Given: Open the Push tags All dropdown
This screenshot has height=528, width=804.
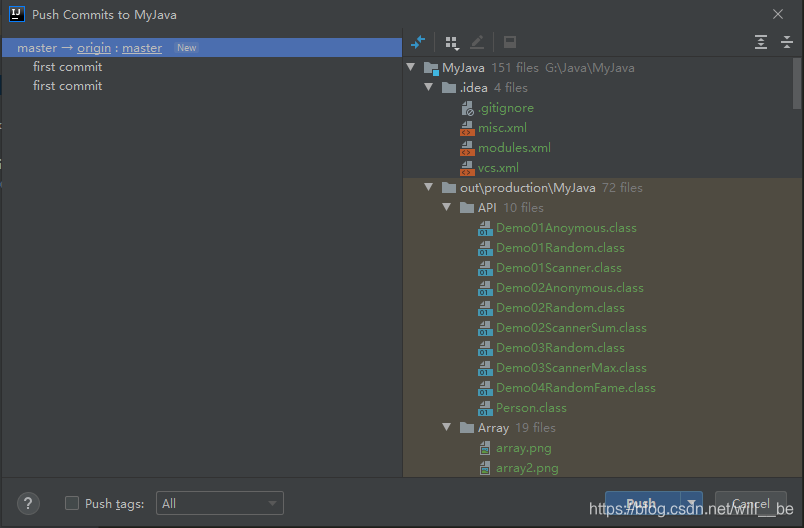Looking at the screenshot, I should (x=219, y=503).
